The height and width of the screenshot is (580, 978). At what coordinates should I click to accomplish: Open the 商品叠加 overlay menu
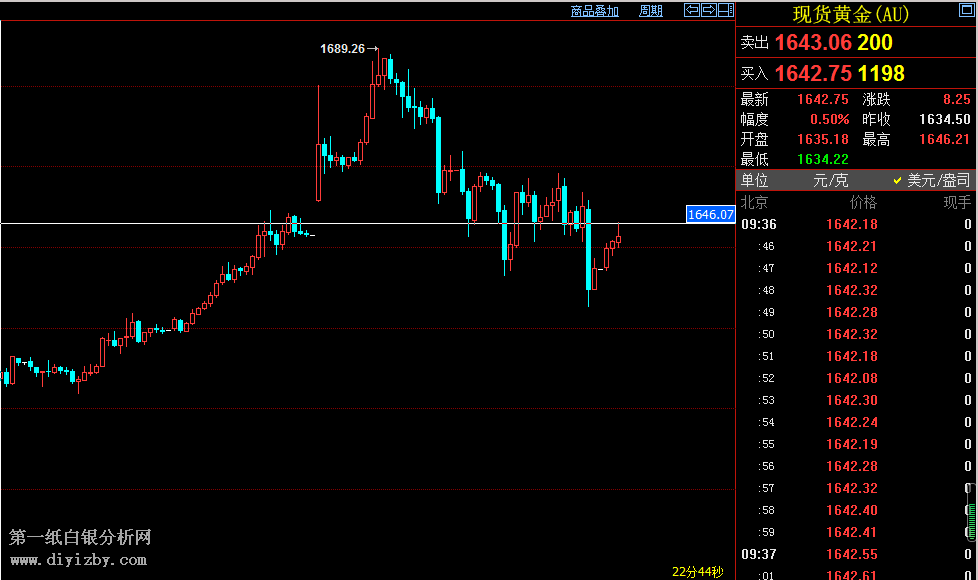tap(594, 11)
